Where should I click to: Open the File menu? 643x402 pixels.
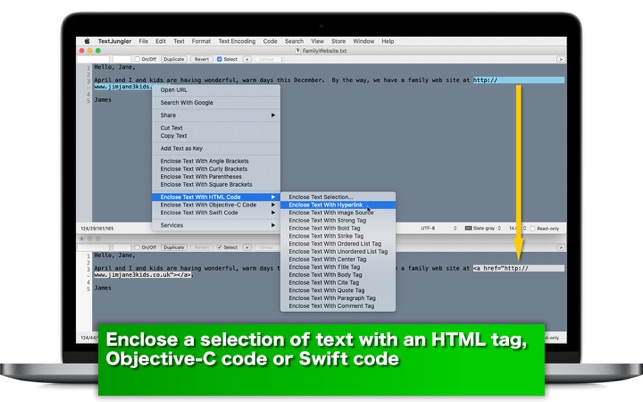(143, 41)
